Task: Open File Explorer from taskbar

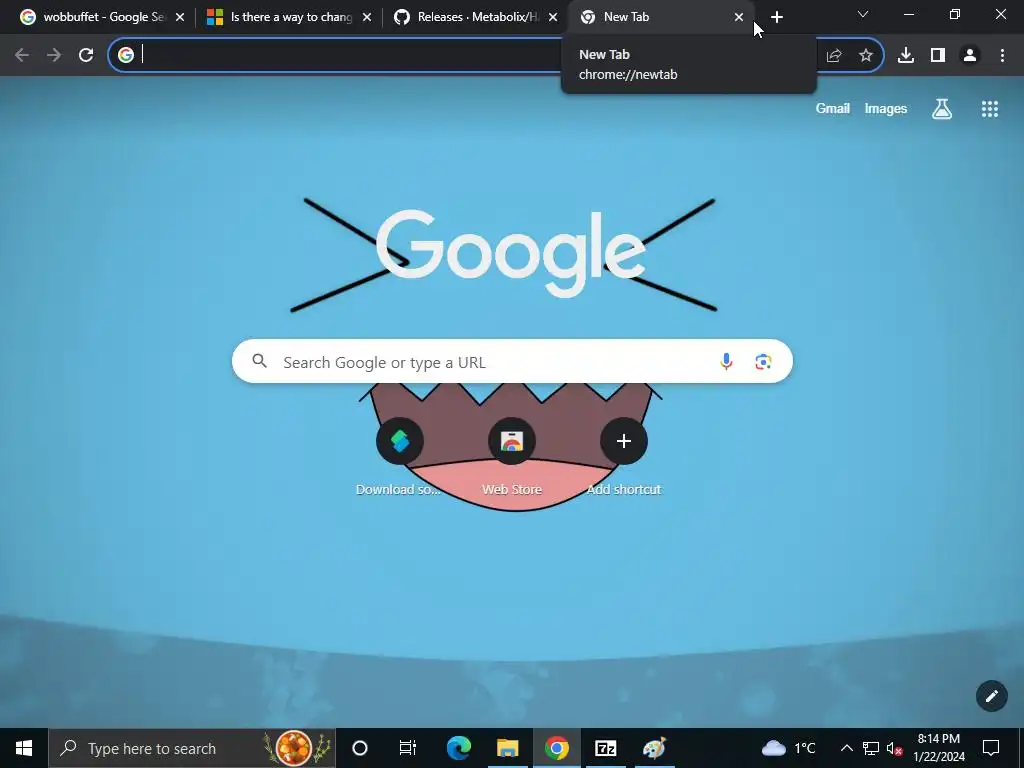Action: click(507, 748)
